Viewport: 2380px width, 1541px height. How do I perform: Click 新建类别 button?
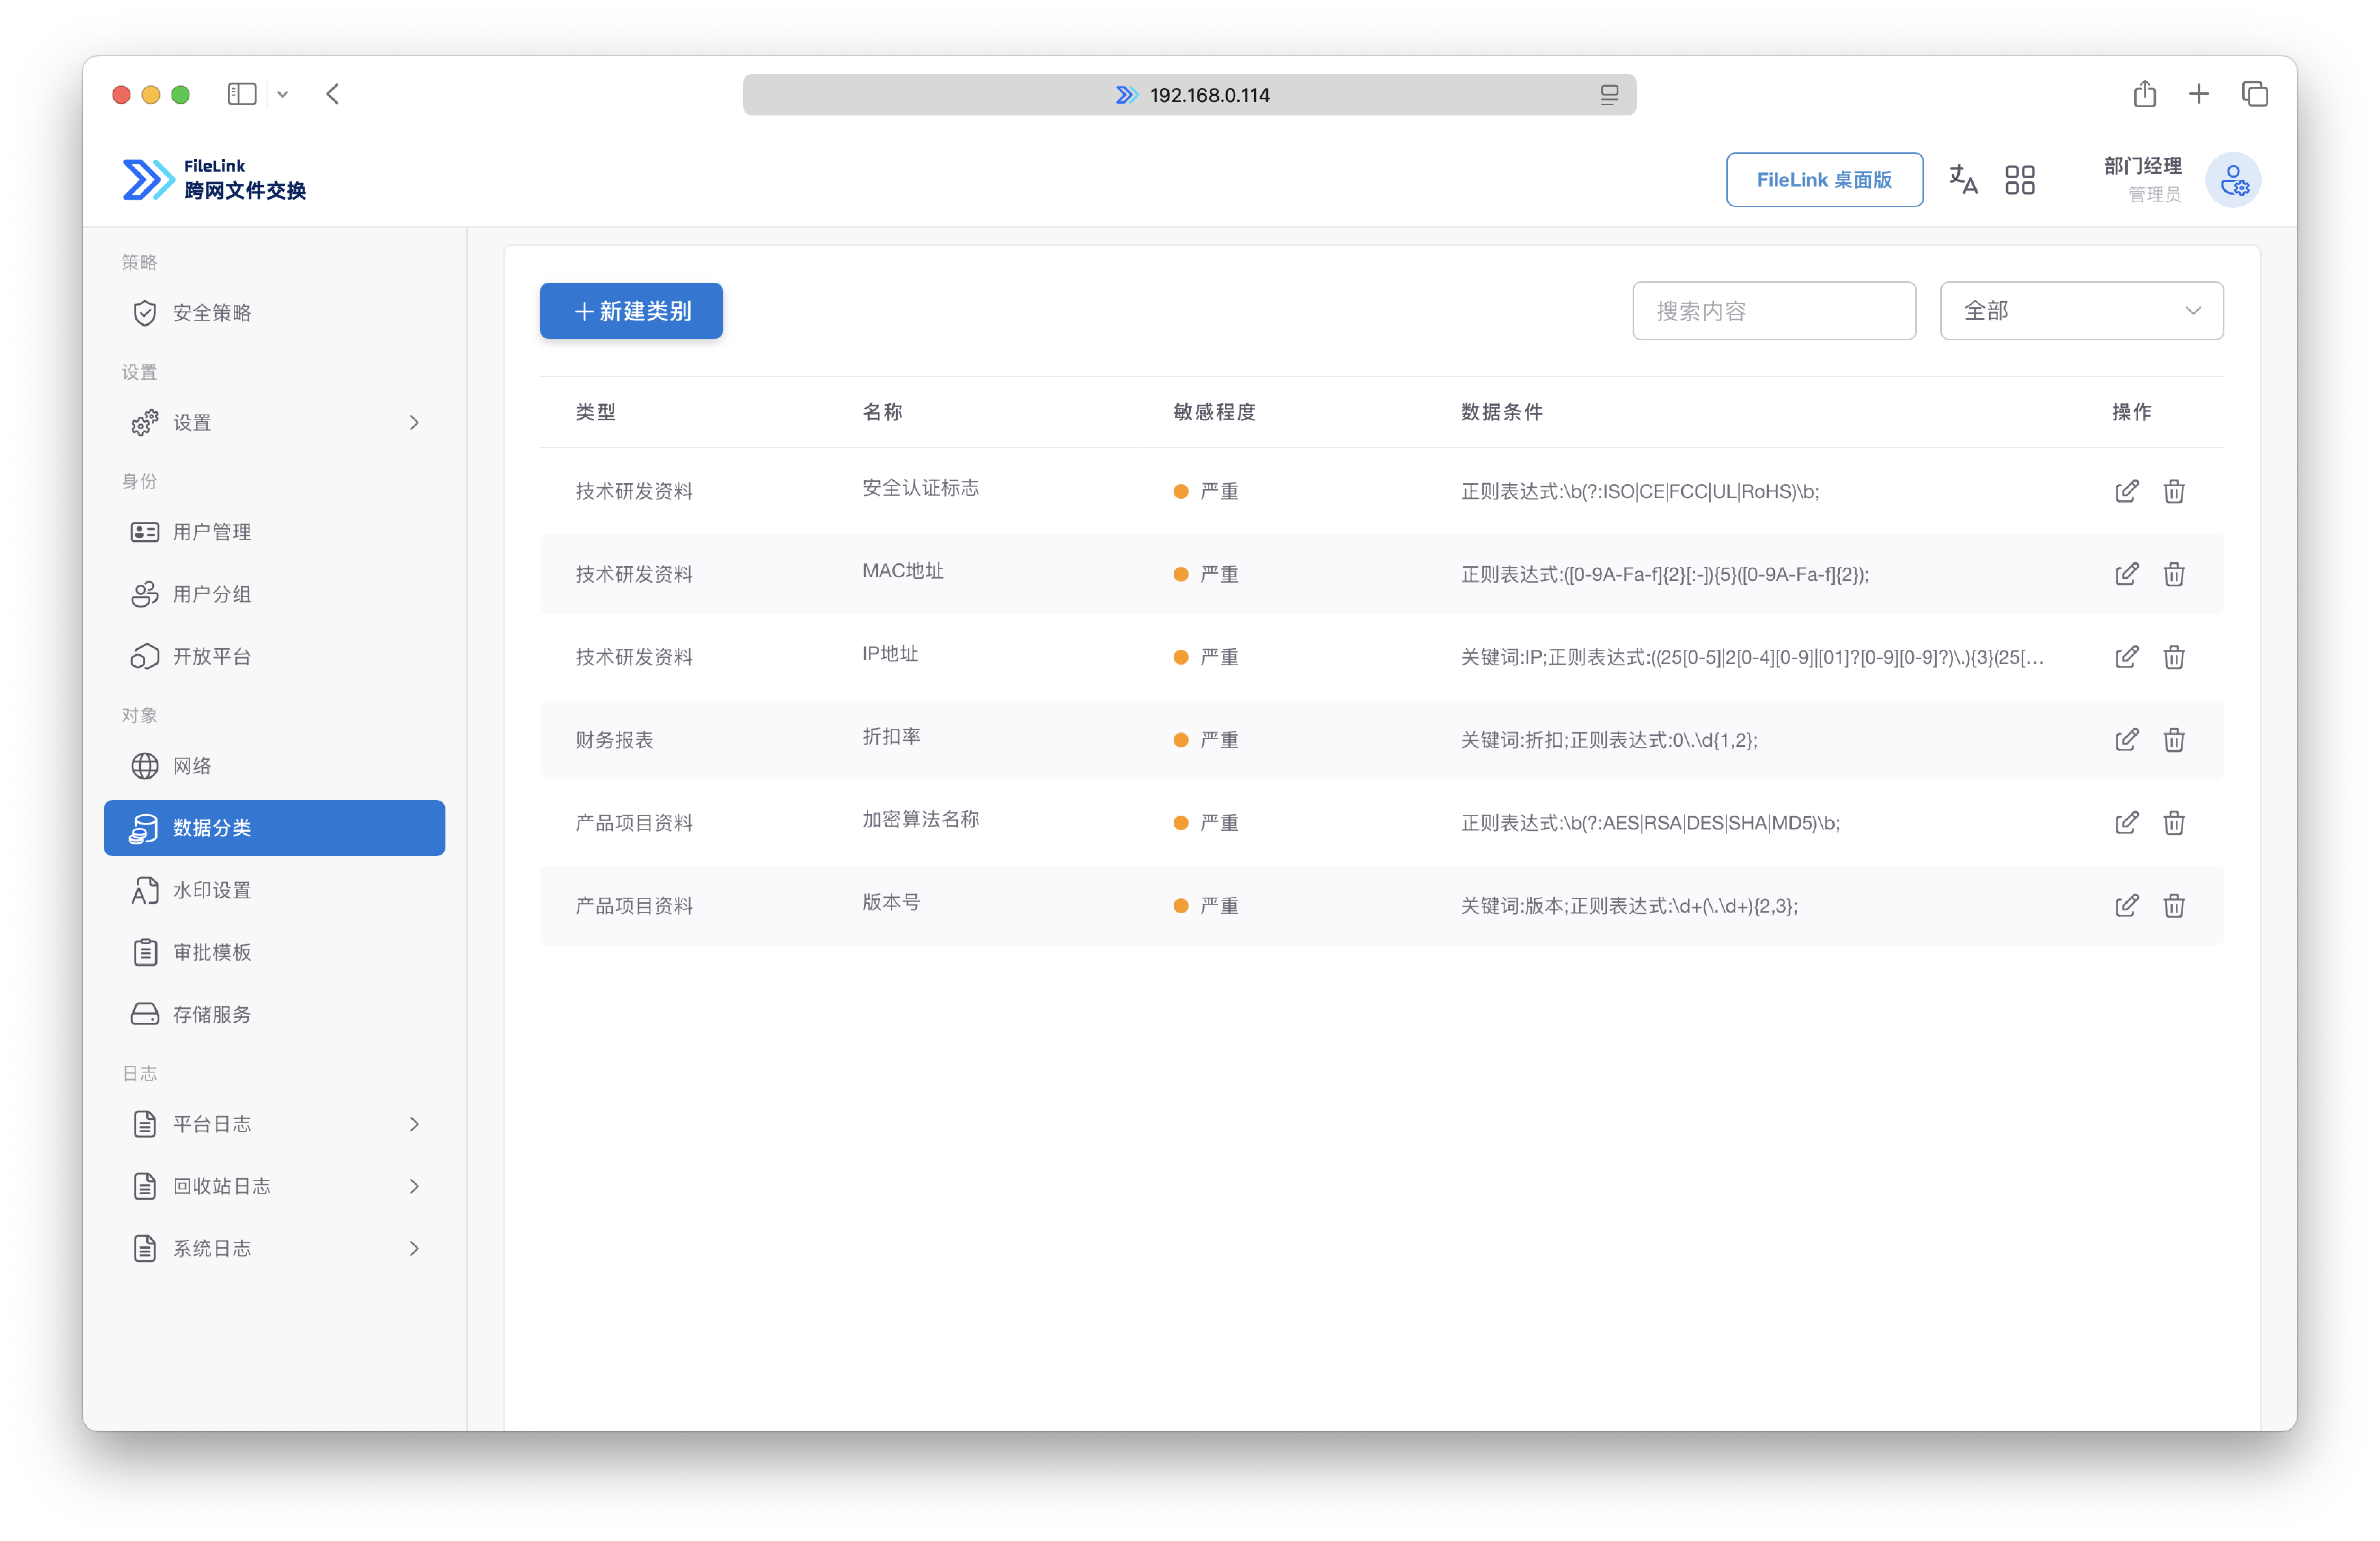(631, 311)
